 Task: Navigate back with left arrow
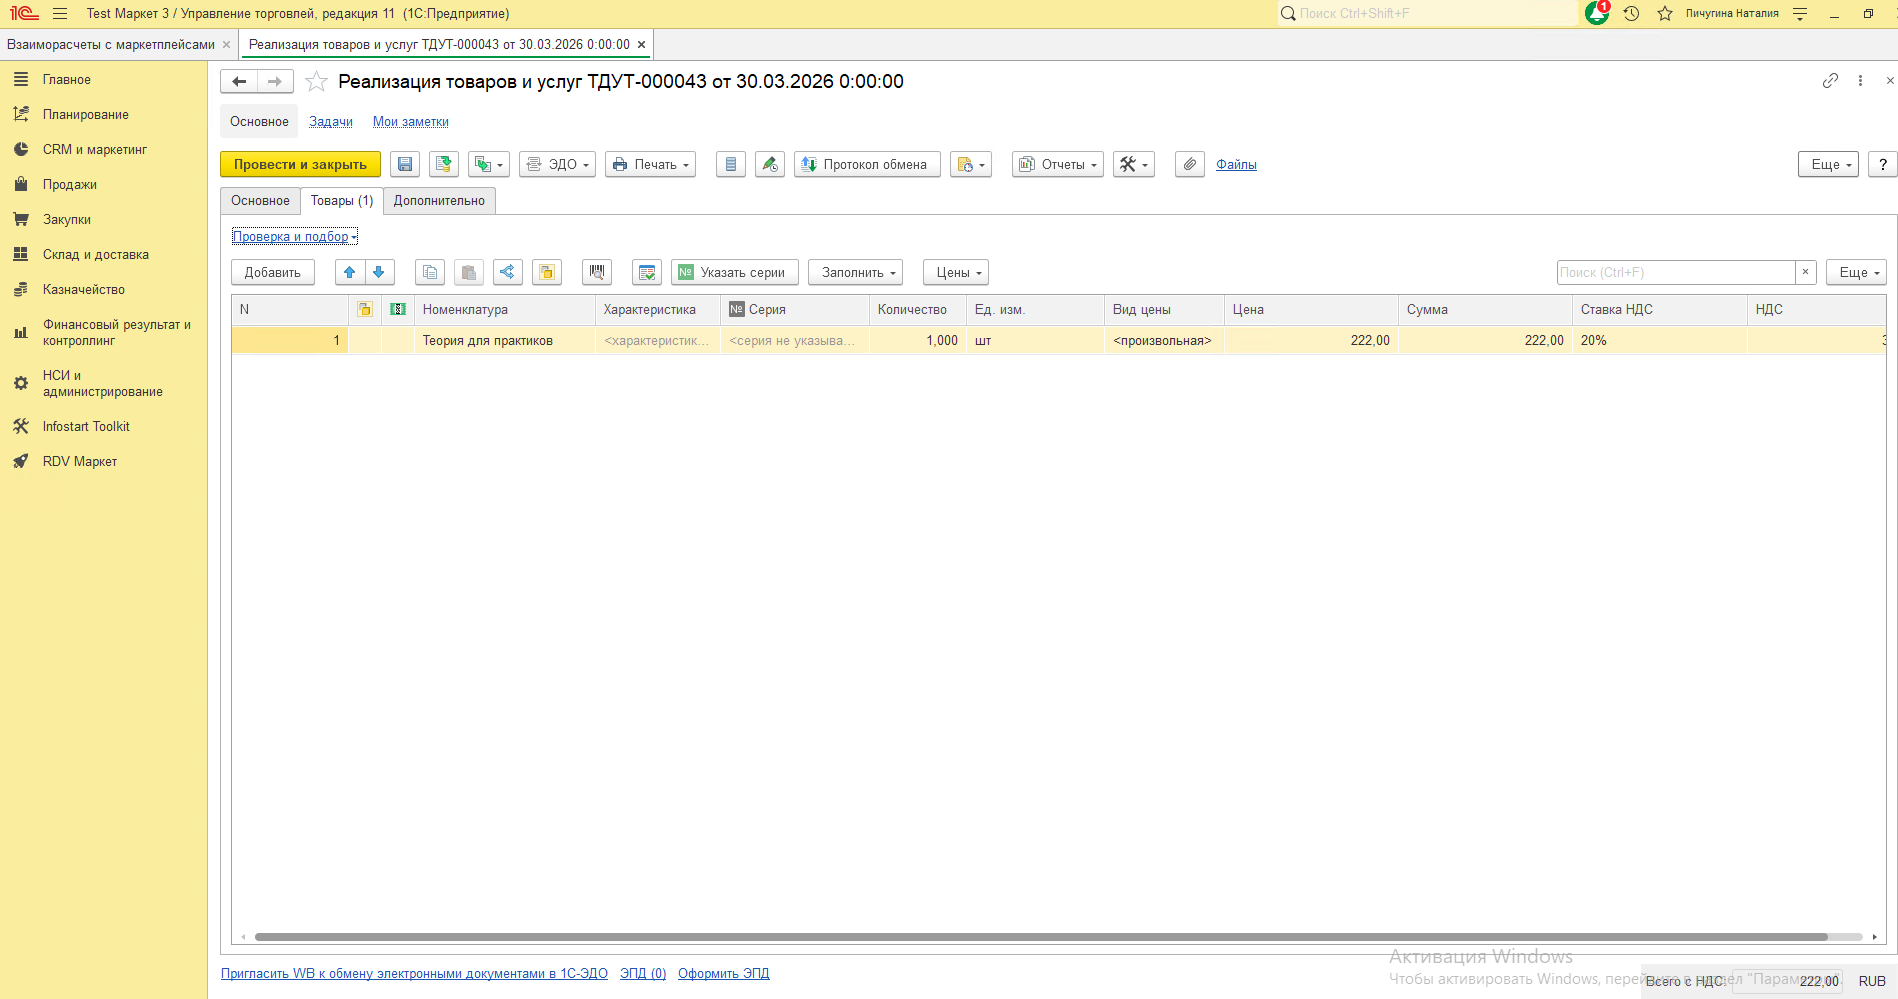pos(239,82)
